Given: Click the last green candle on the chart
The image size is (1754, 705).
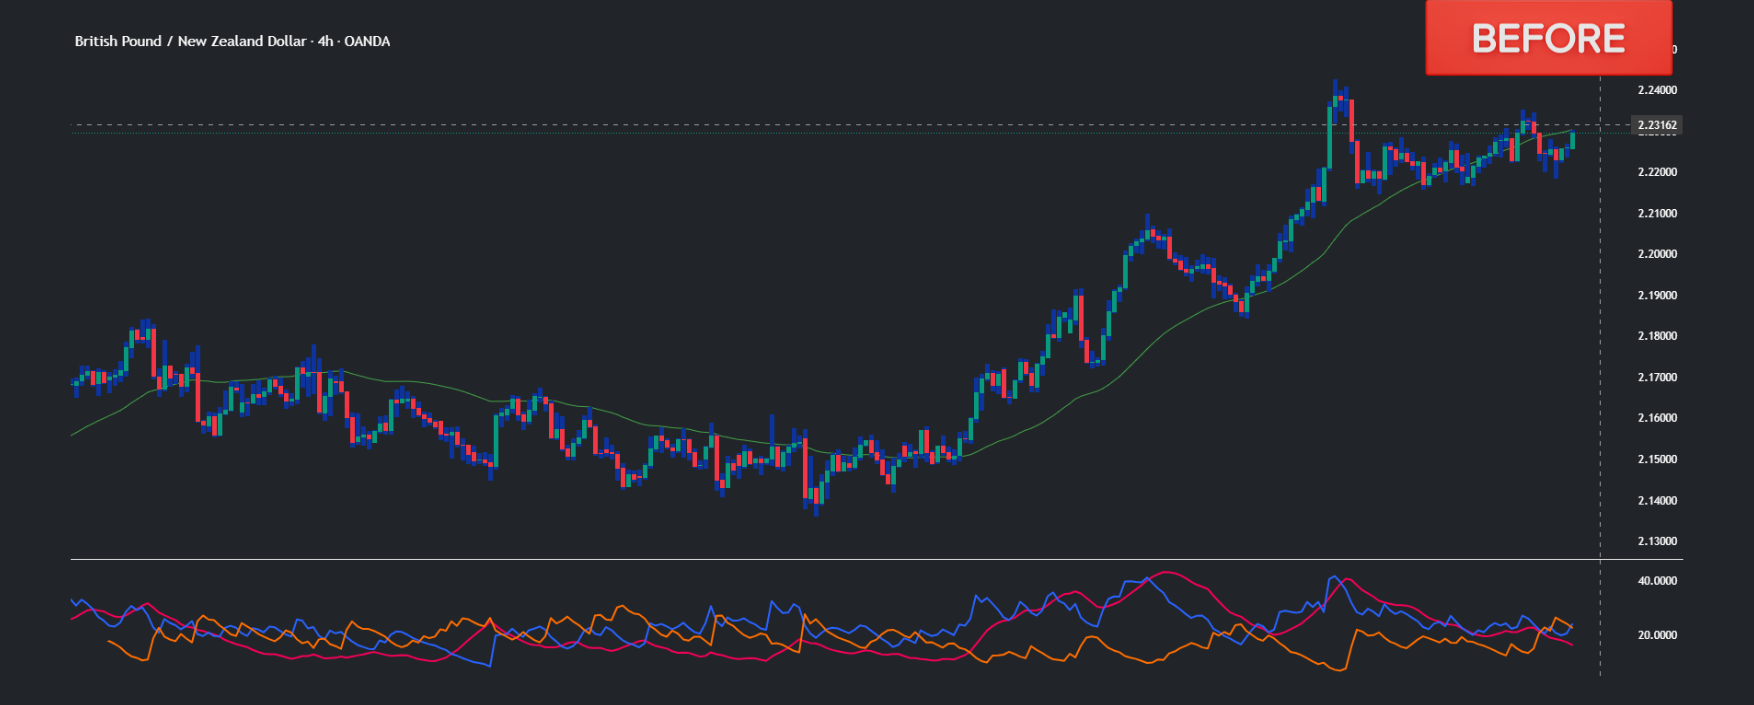Looking at the screenshot, I should (1572, 140).
